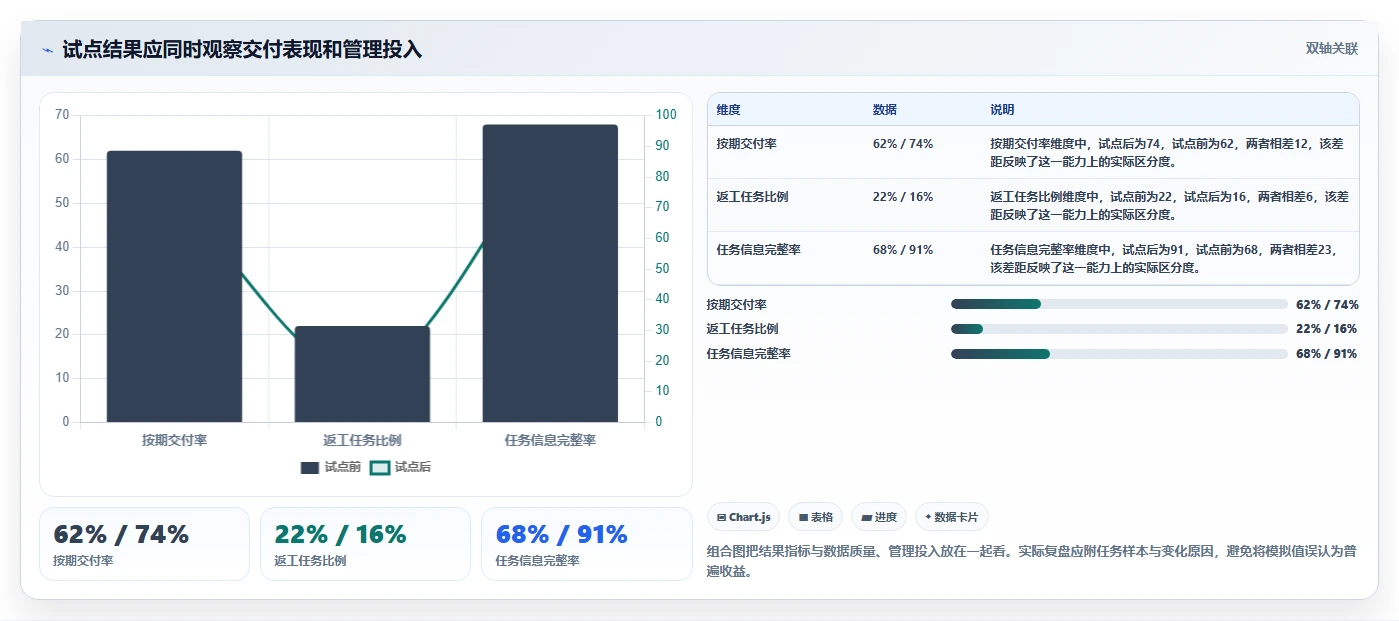Click the 说明 table column header
Image resolution: width=1399 pixels, height=621 pixels.
(1002, 110)
